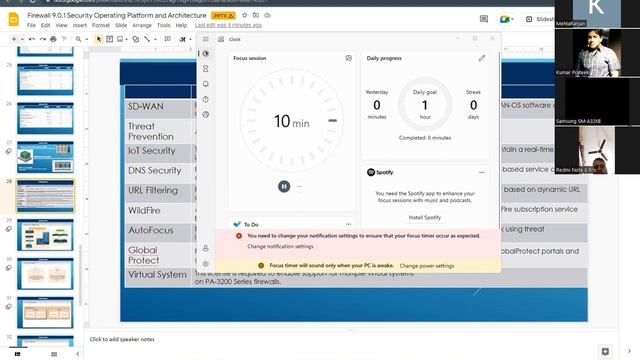Open Change power settings link
The width and height of the screenshot is (640, 360).
(427, 266)
